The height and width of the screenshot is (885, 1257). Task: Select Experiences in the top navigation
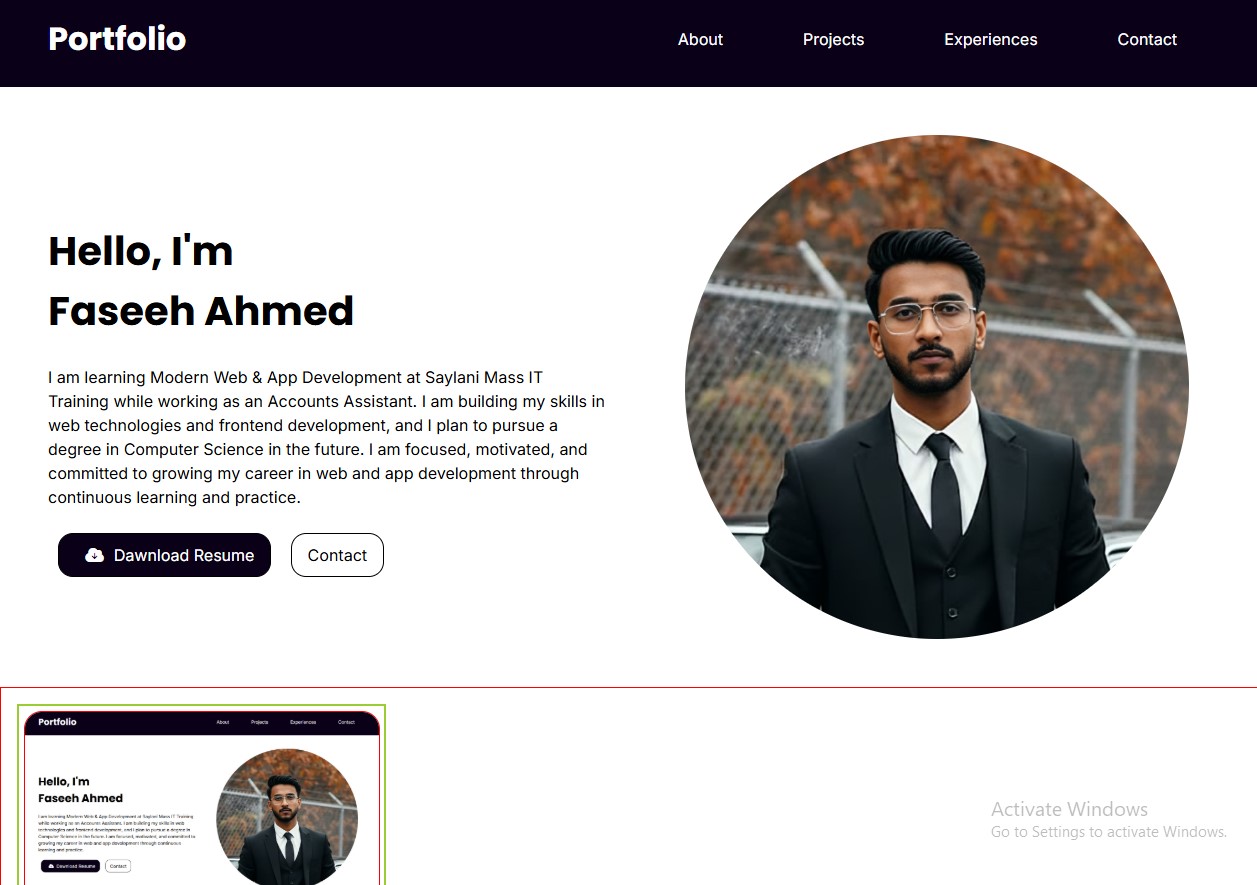coord(991,39)
